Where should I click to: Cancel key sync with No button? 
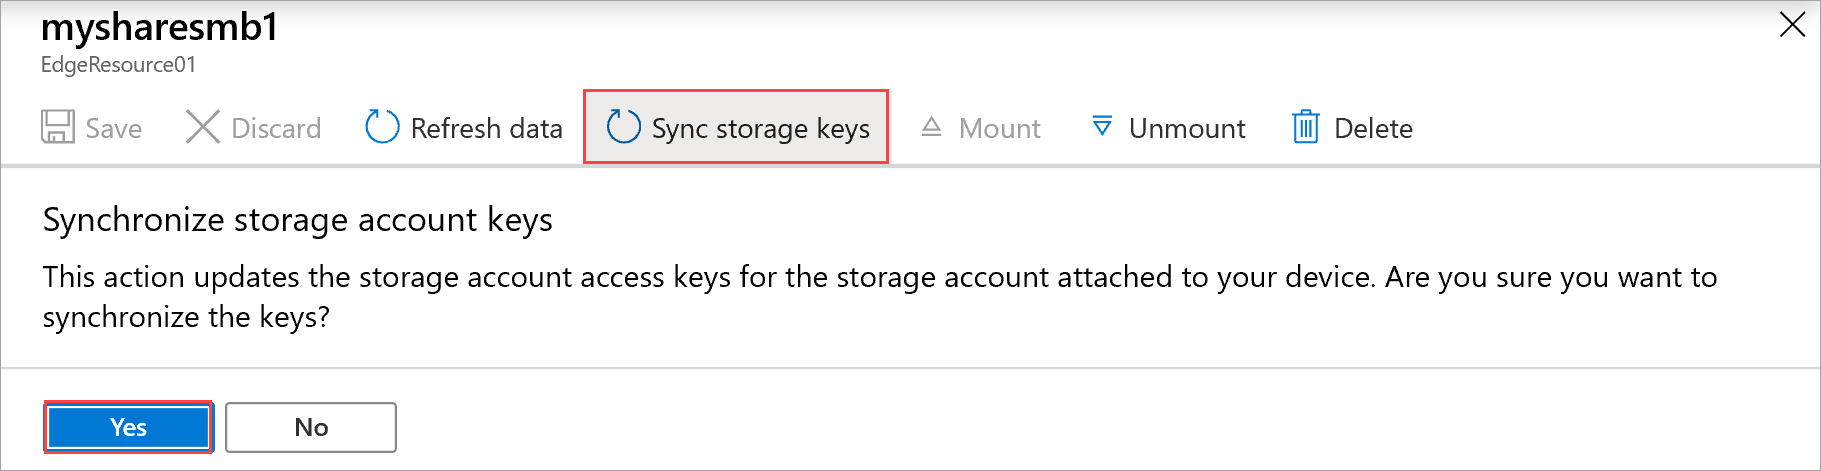(x=311, y=427)
